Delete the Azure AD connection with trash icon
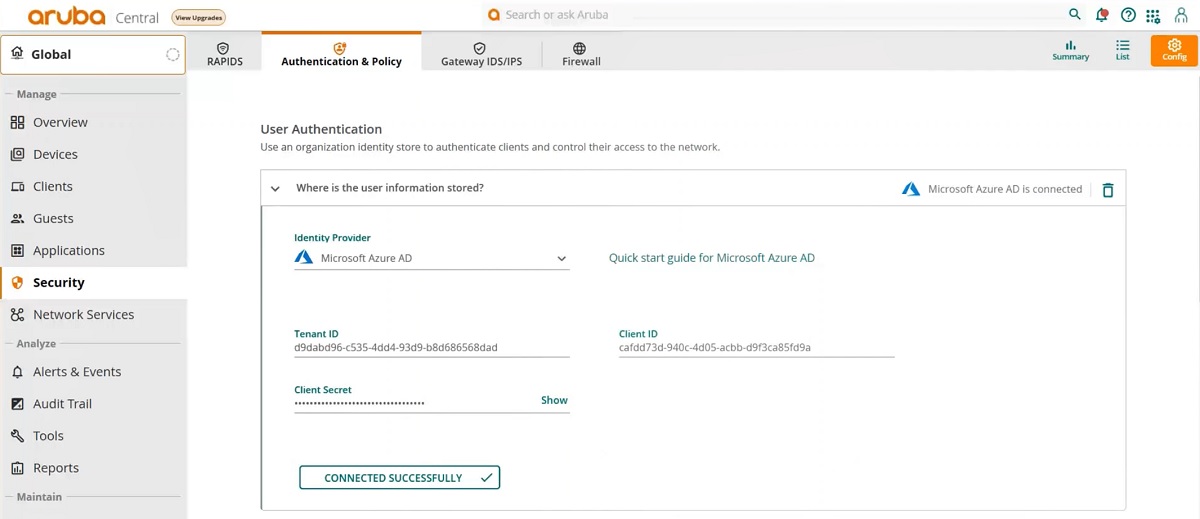This screenshot has height=519, width=1200. pyautogui.click(x=1108, y=189)
